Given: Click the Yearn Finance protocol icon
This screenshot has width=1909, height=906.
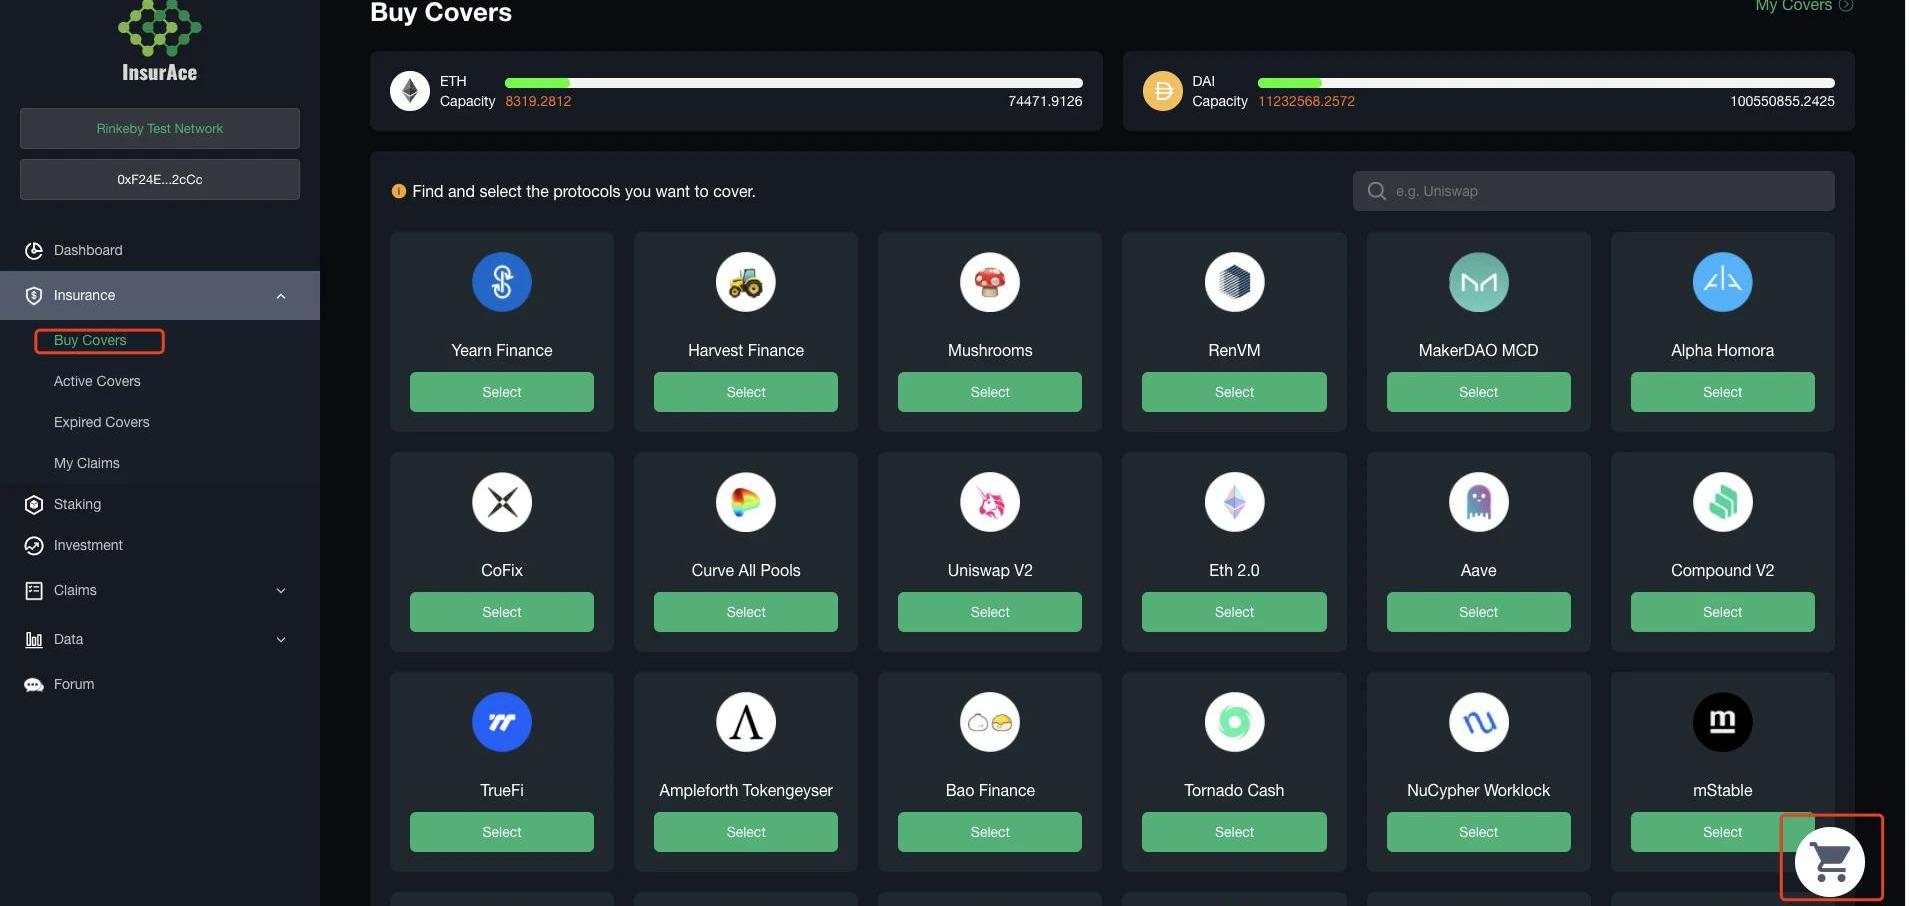Looking at the screenshot, I should [x=502, y=282].
